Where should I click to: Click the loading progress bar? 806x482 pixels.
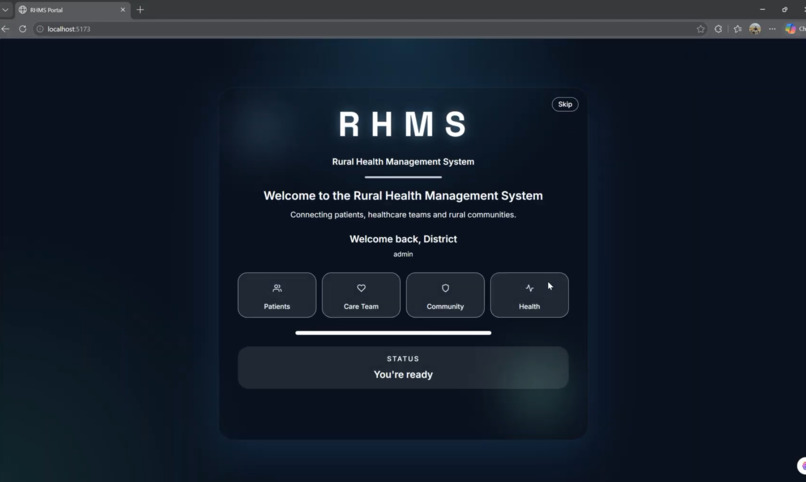tap(393, 333)
